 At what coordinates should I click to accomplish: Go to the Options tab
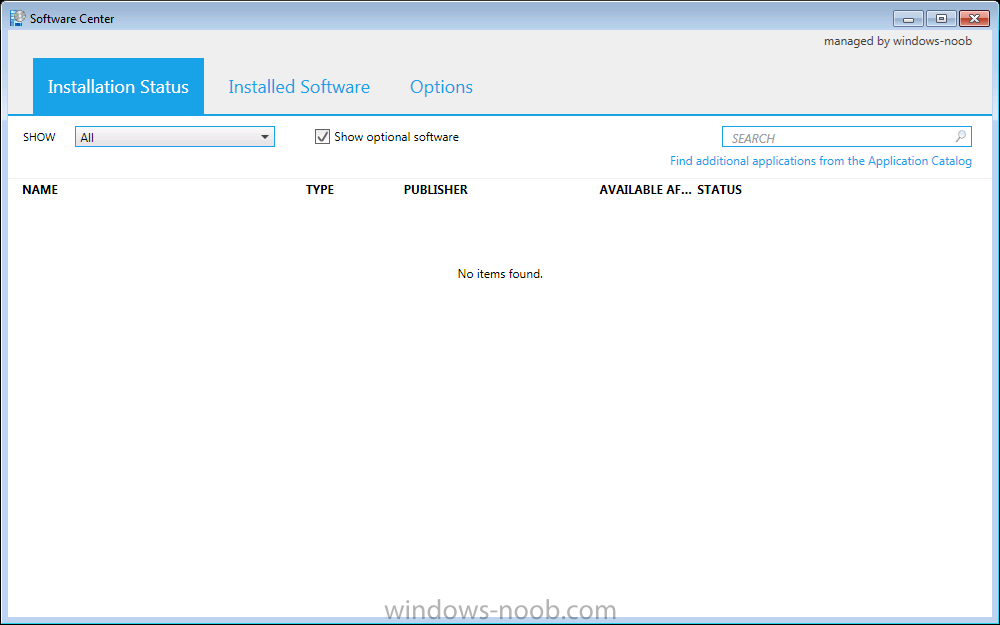pos(441,87)
